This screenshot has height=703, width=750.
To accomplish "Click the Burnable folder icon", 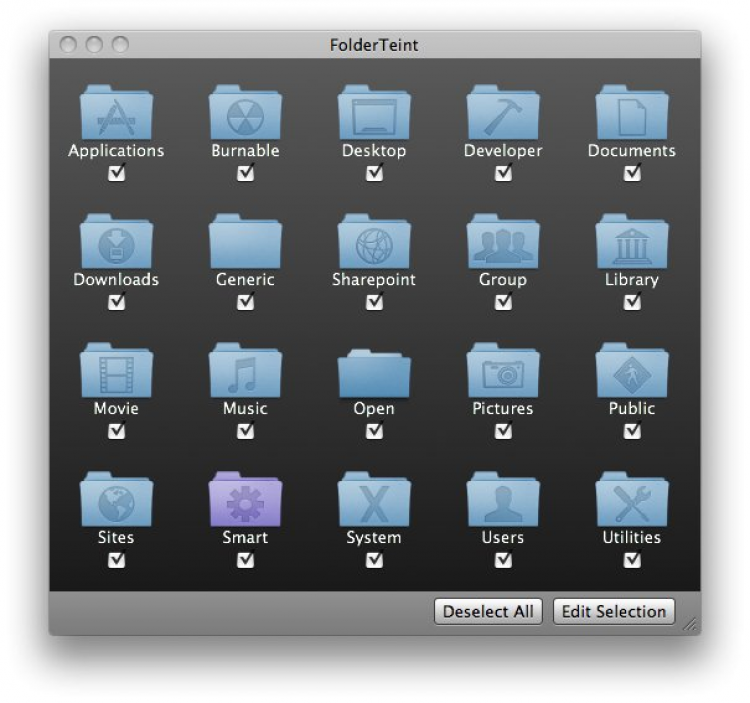I will [x=245, y=112].
